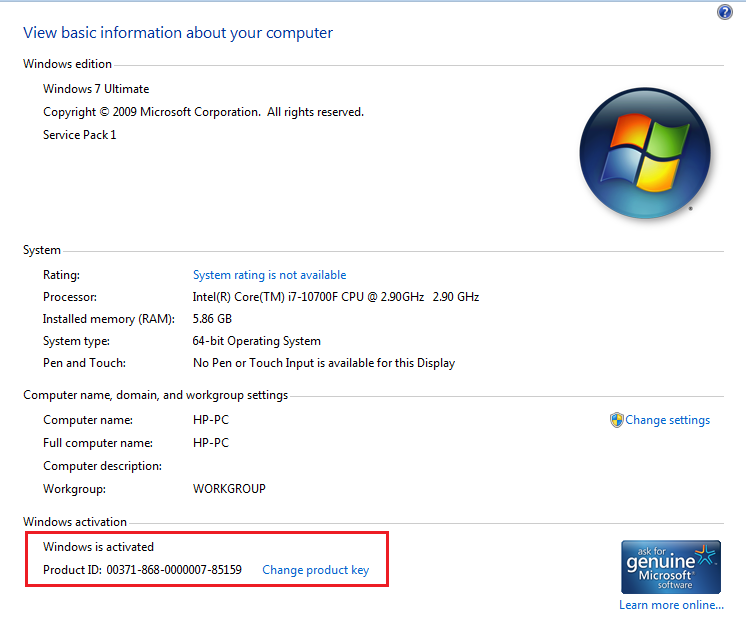Click the shield icon beside Change settings
Viewport: 746px width, 623px height.
pyautogui.click(x=617, y=420)
